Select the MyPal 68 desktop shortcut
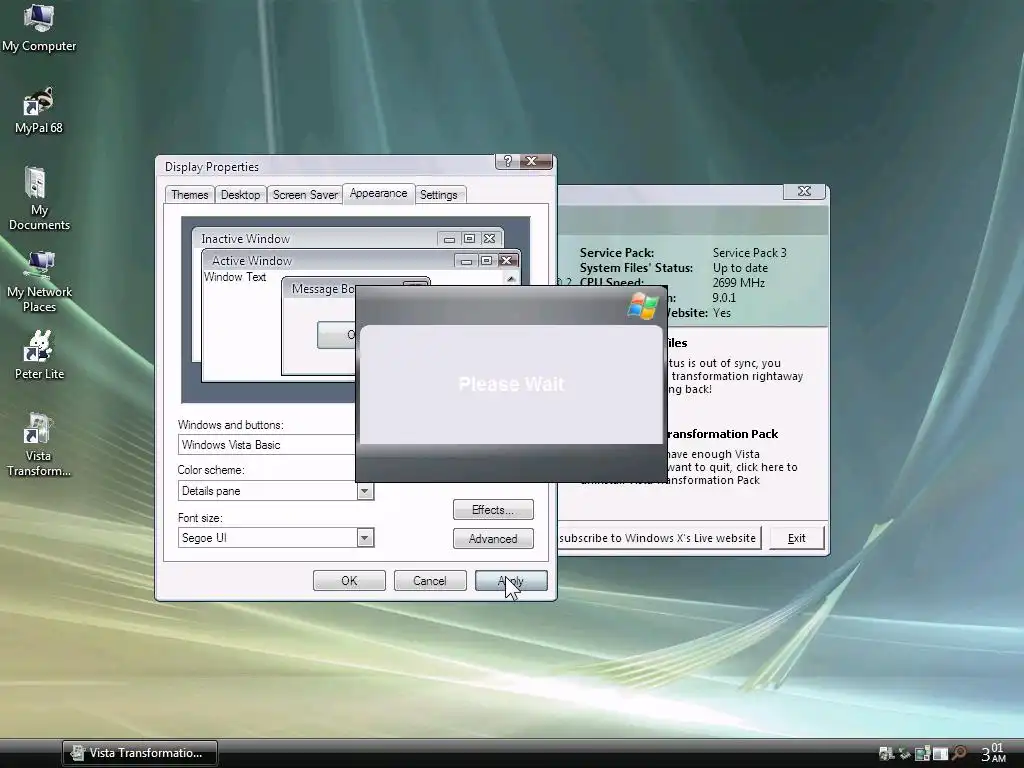Image resolution: width=1024 pixels, height=768 pixels. click(x=39, y=110)
